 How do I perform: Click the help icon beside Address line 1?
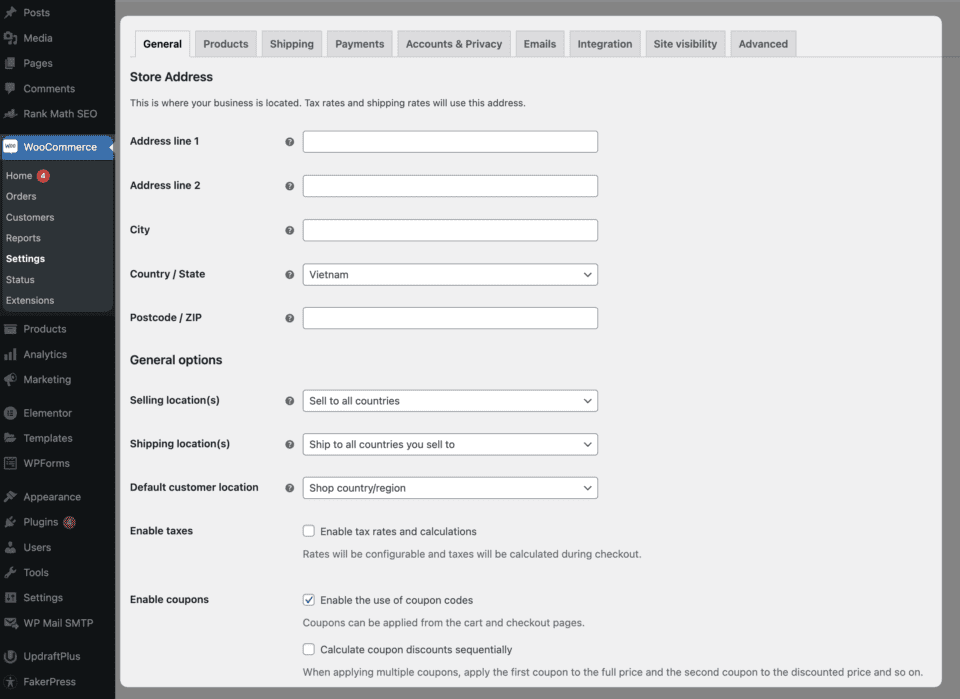point(290,142)
